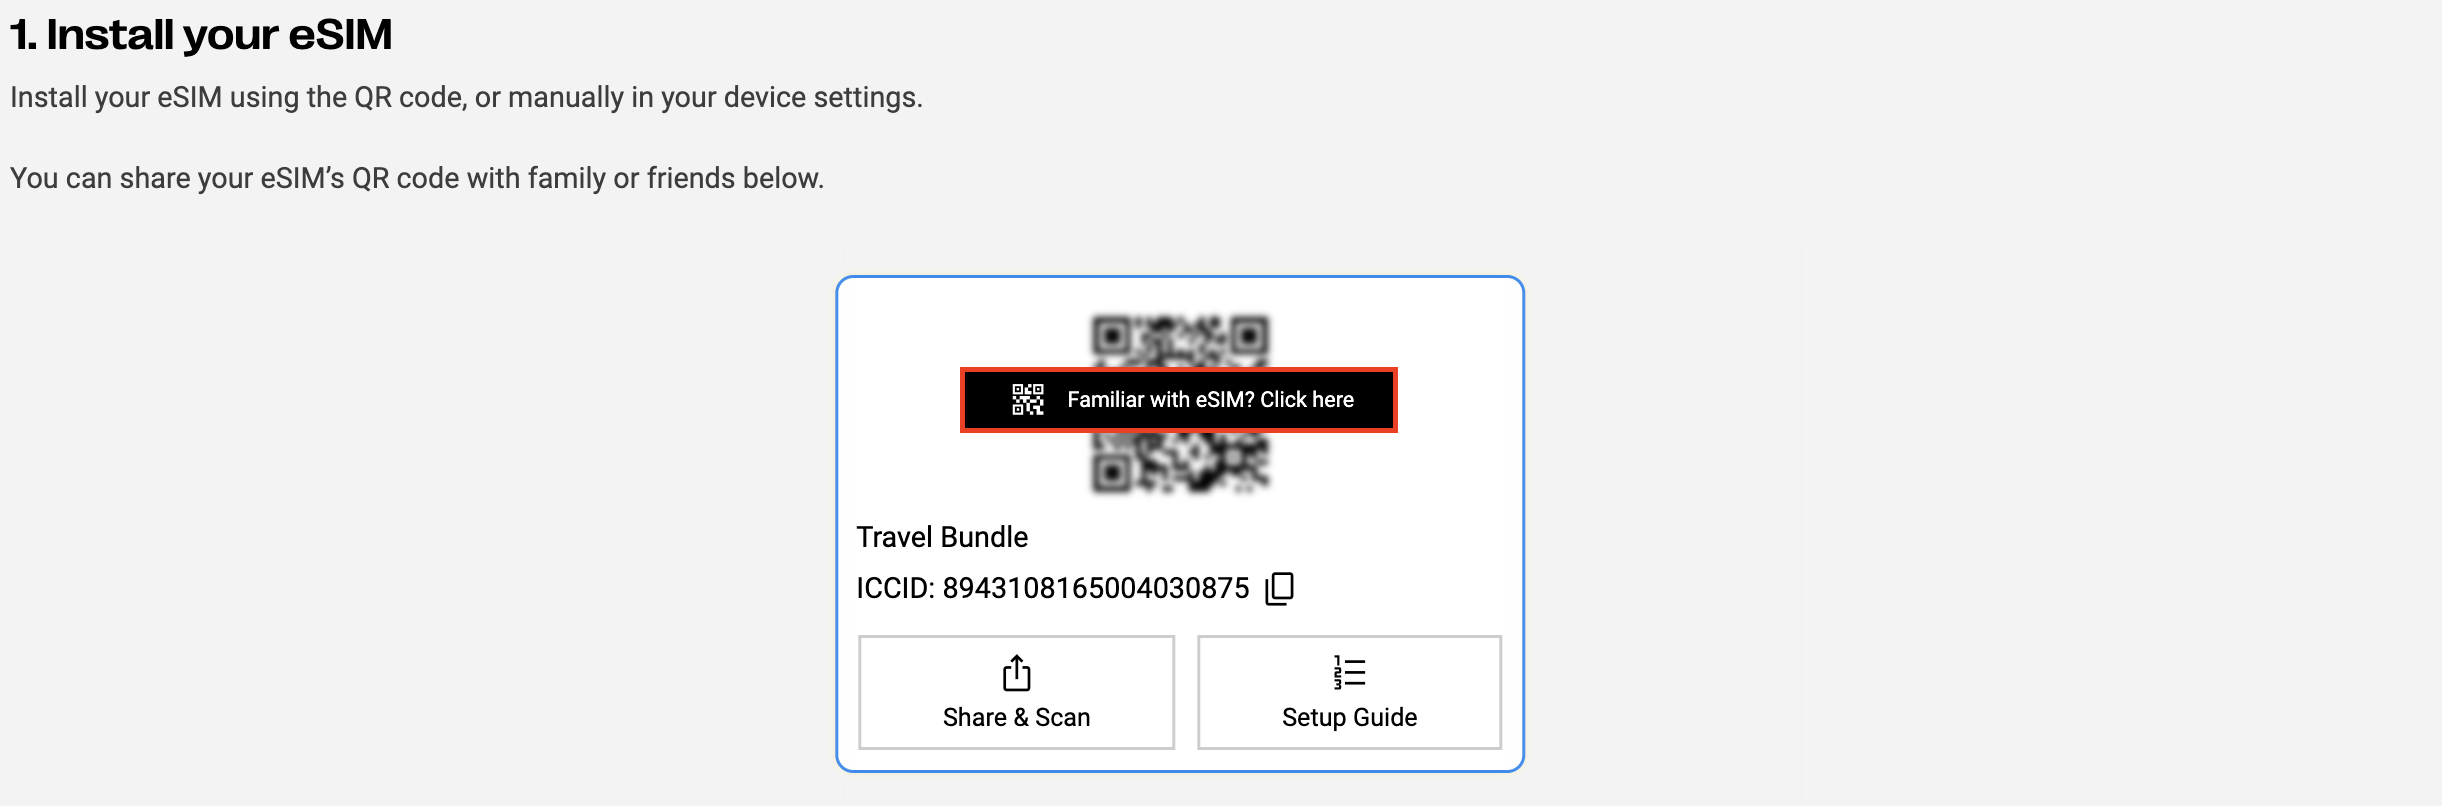Select the Travel Bundle label
This screenshot has height=806, width=2442.
click(942, 537)
